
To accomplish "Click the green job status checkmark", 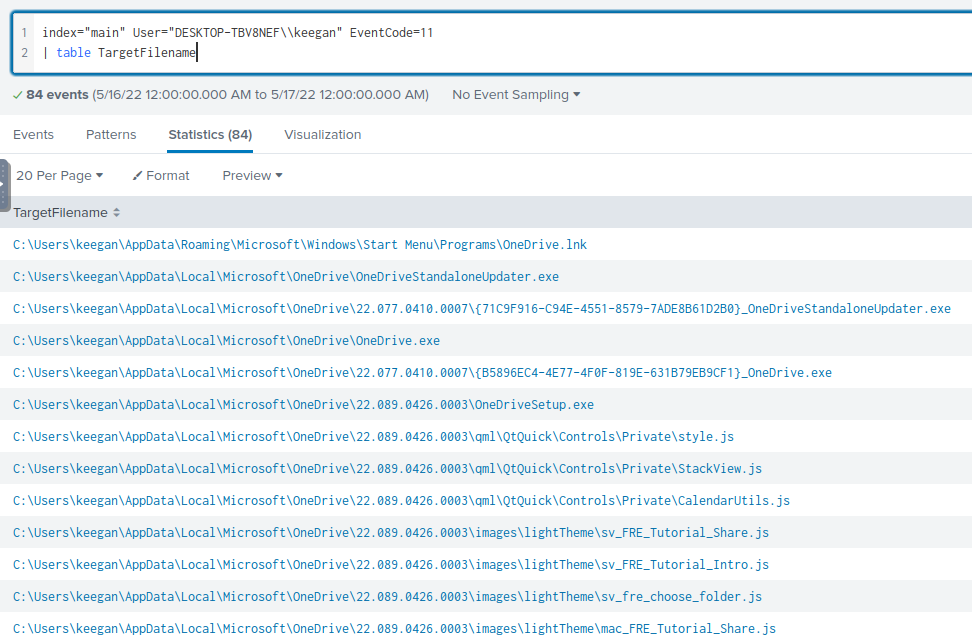I will pos(17,95).
